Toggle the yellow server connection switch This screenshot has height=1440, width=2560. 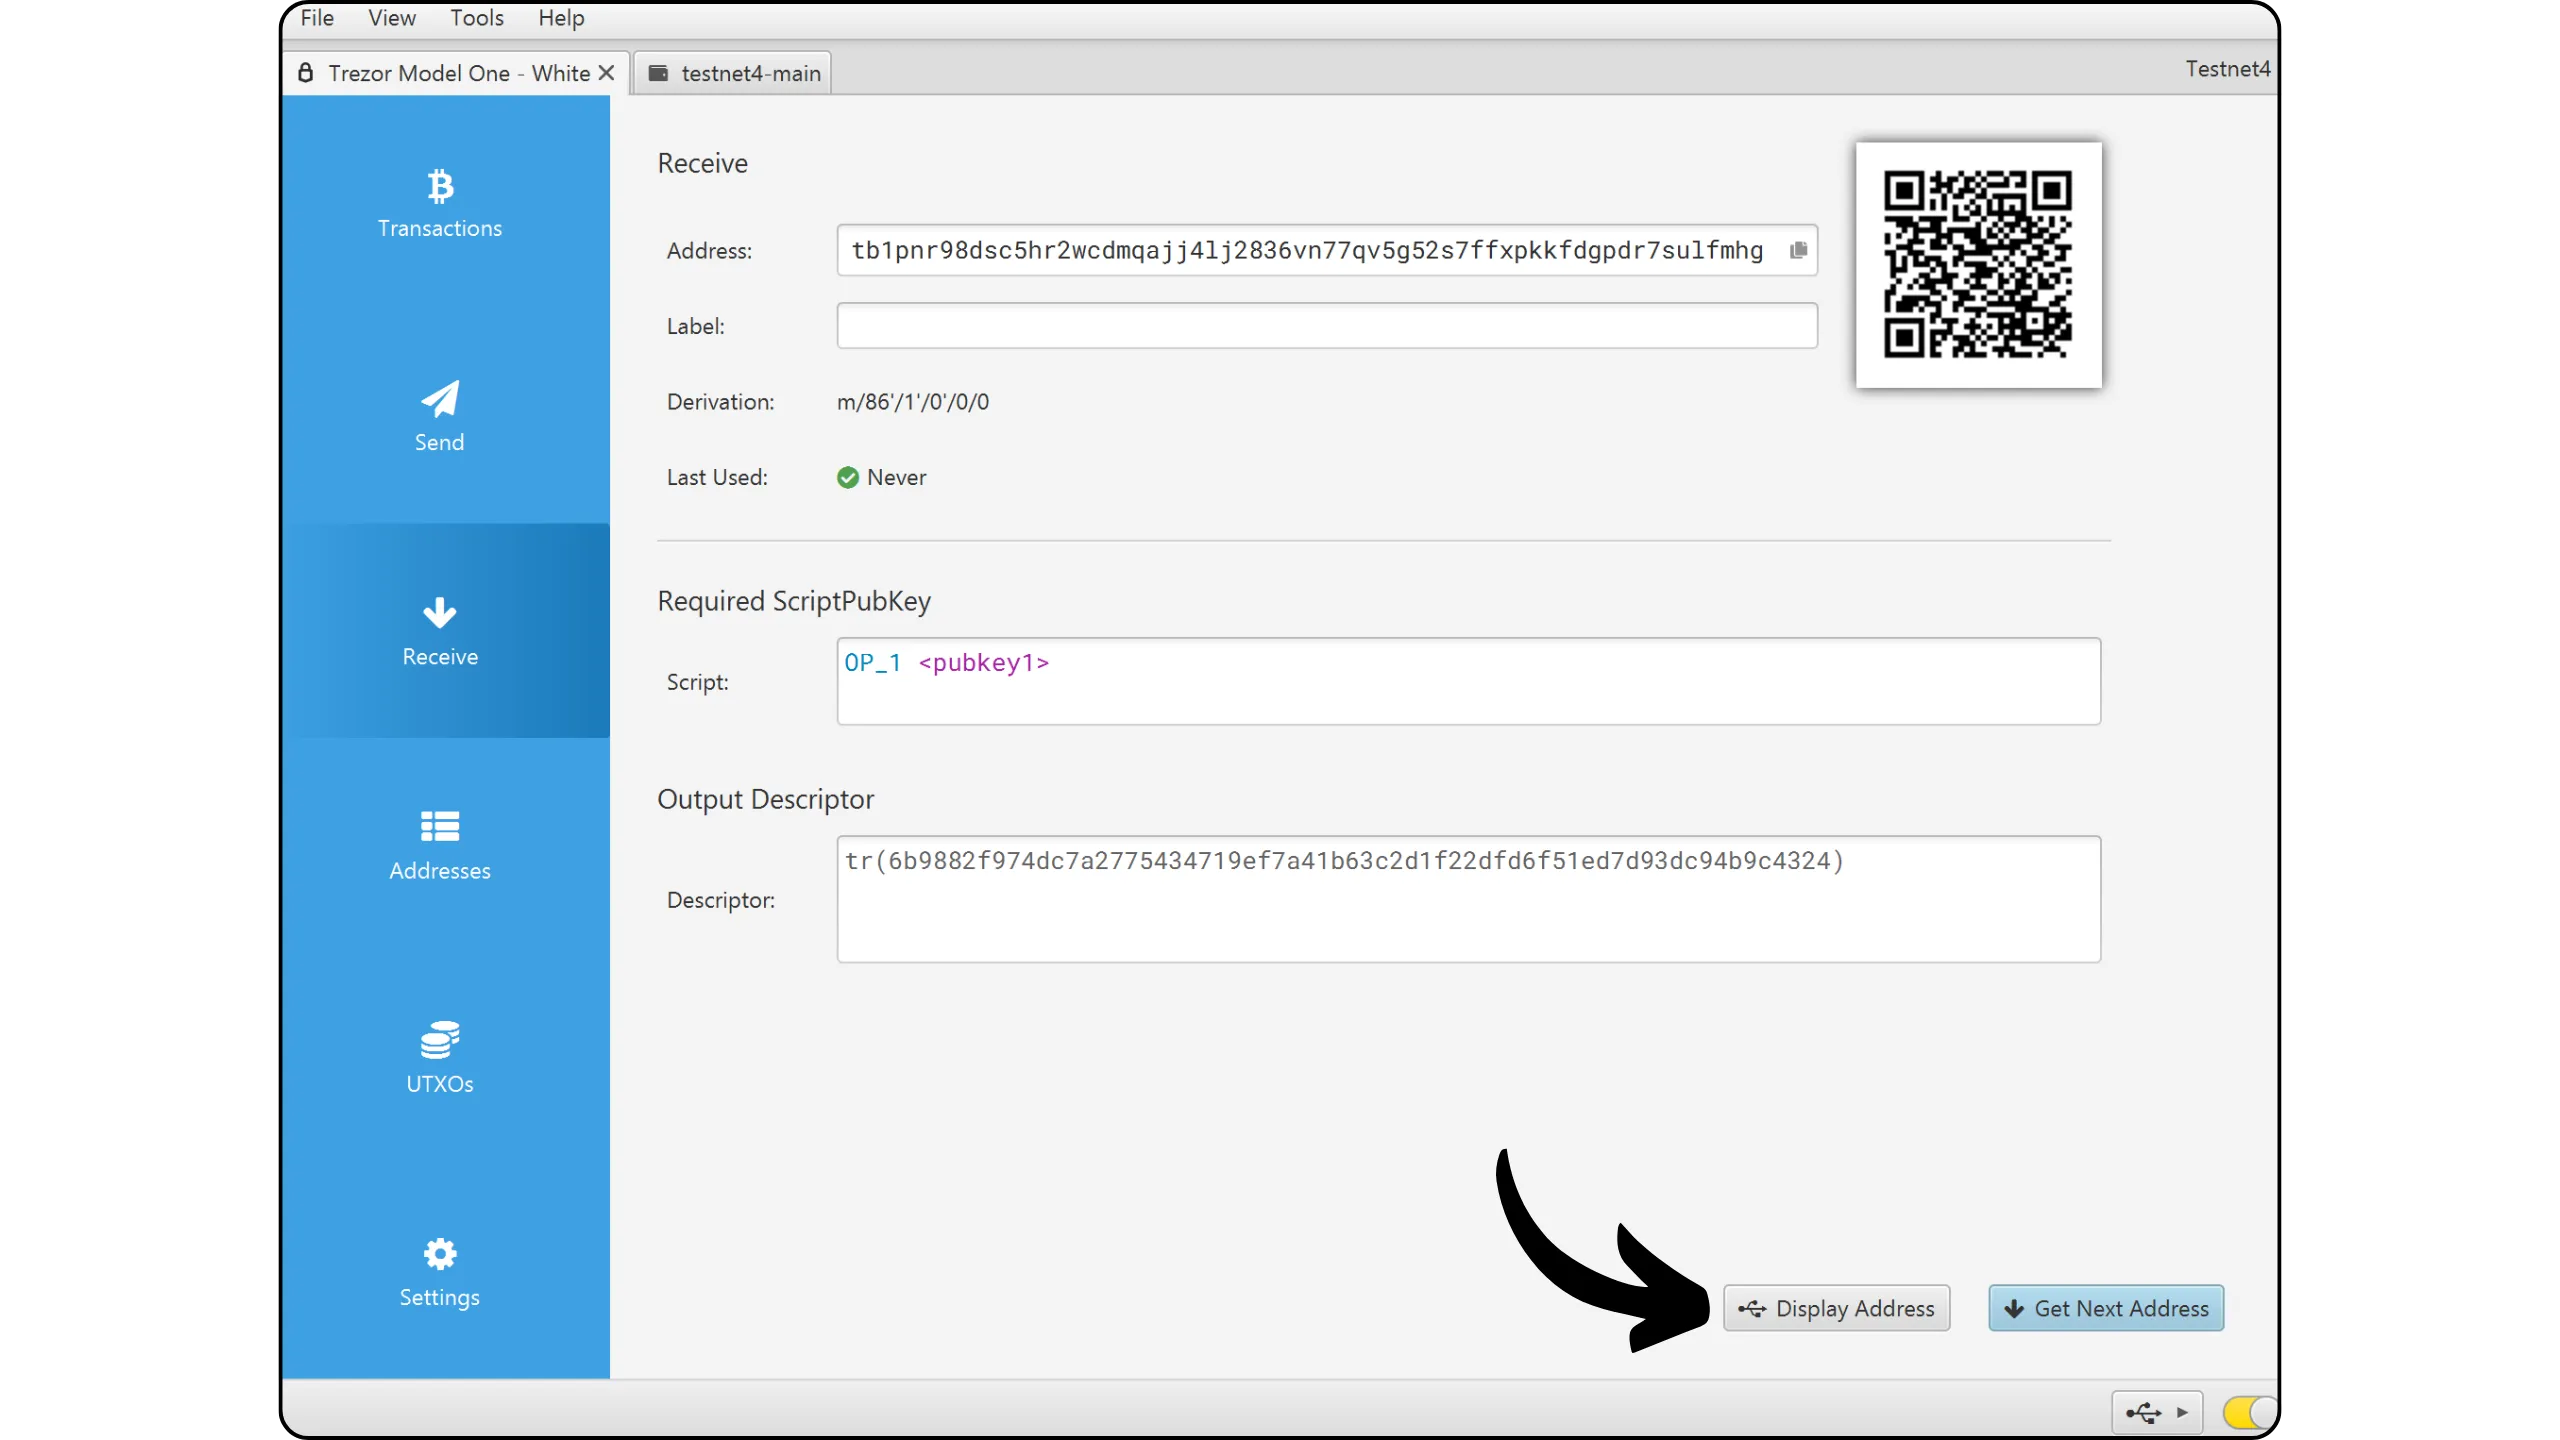(x=2247, y=1412)
